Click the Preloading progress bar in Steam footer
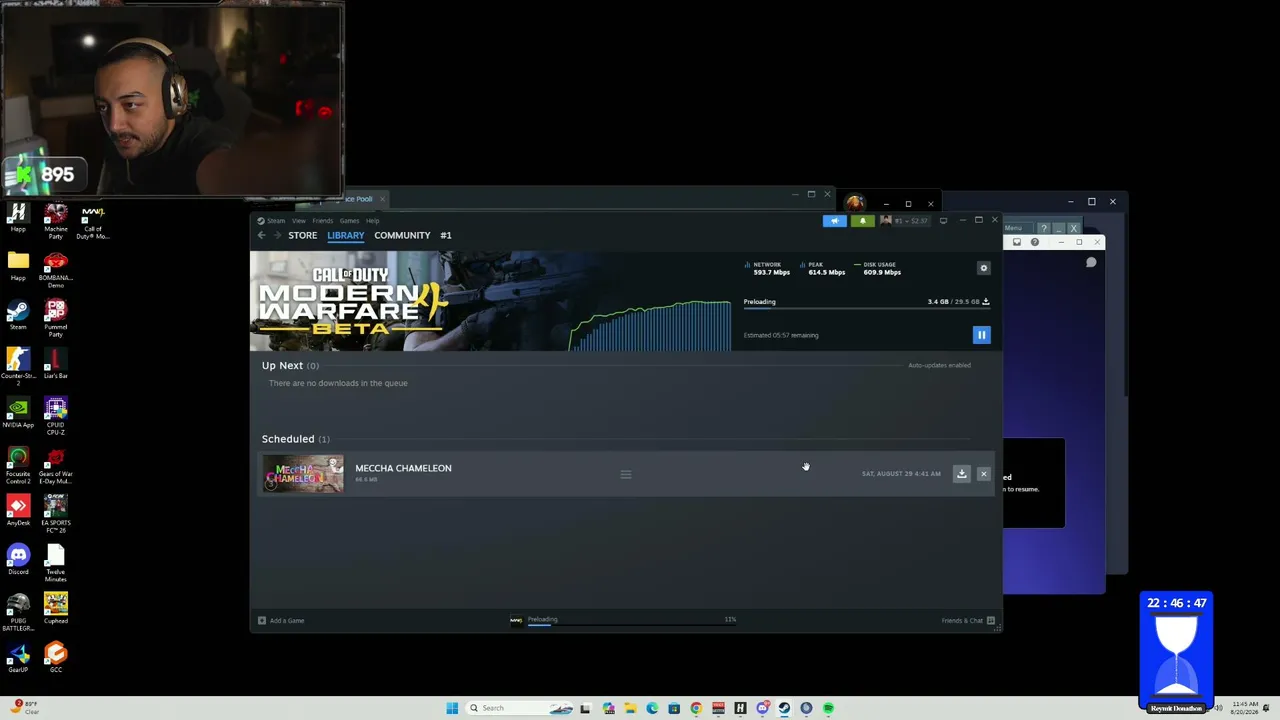This screenshot has height=720, width=1280. (632, 624)
